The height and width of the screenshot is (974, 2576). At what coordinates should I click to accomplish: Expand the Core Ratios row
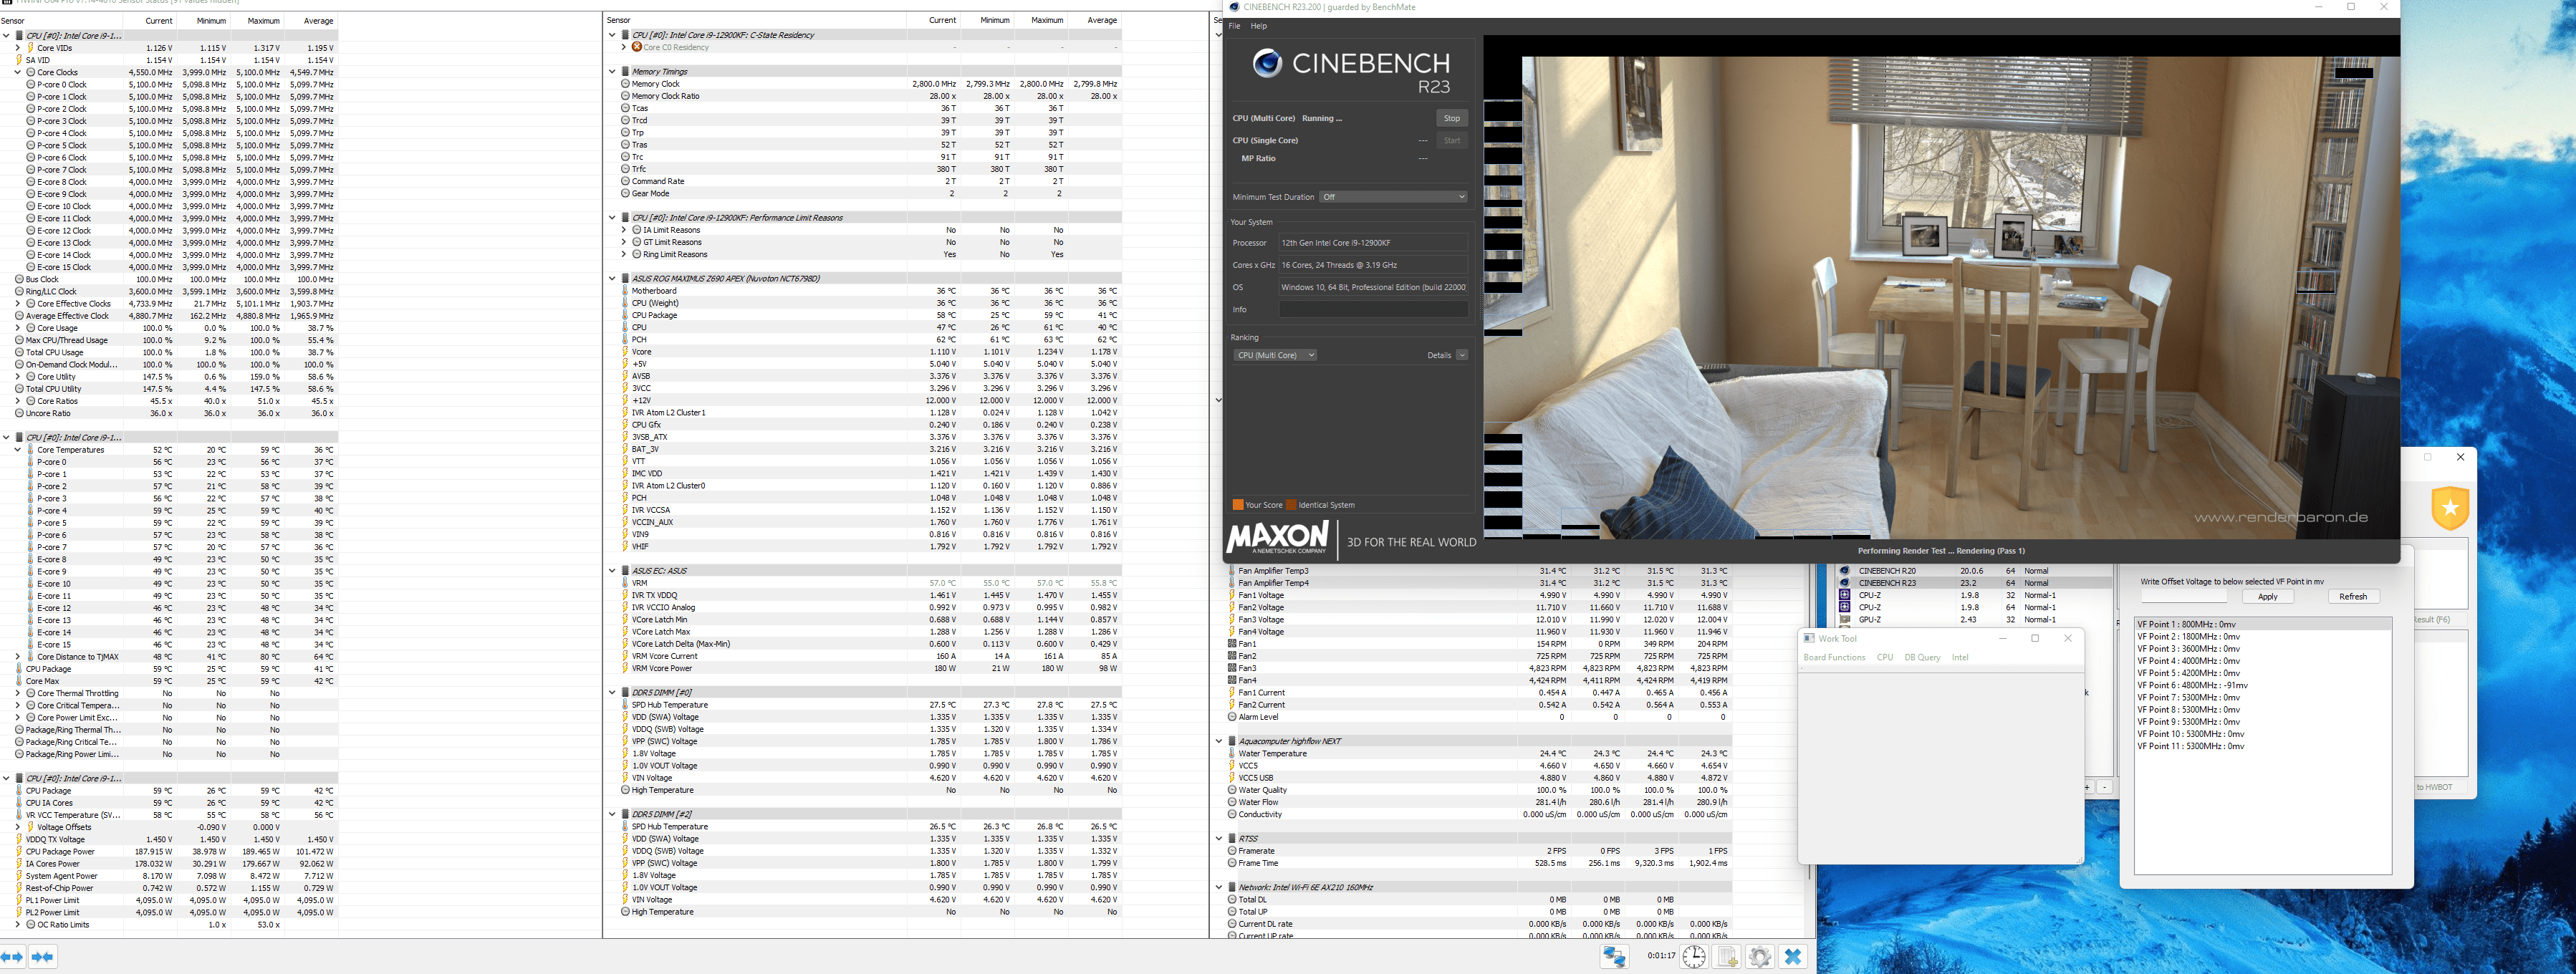18,401
